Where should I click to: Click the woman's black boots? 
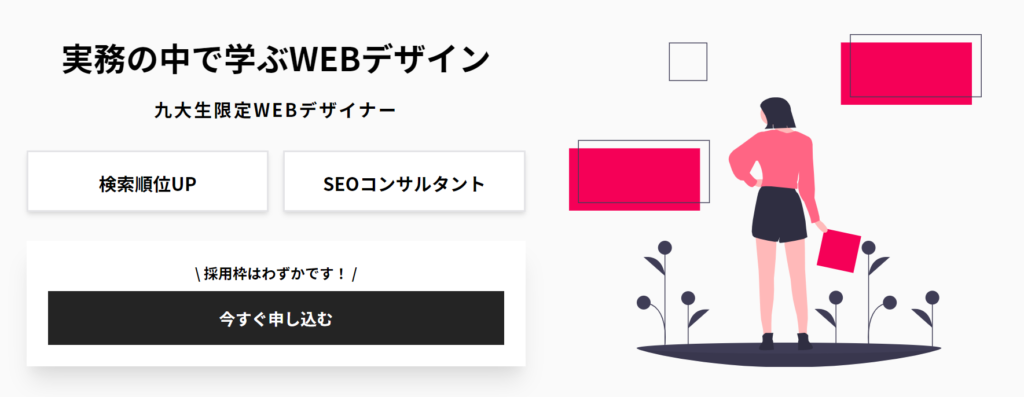[x=786, y=341]
